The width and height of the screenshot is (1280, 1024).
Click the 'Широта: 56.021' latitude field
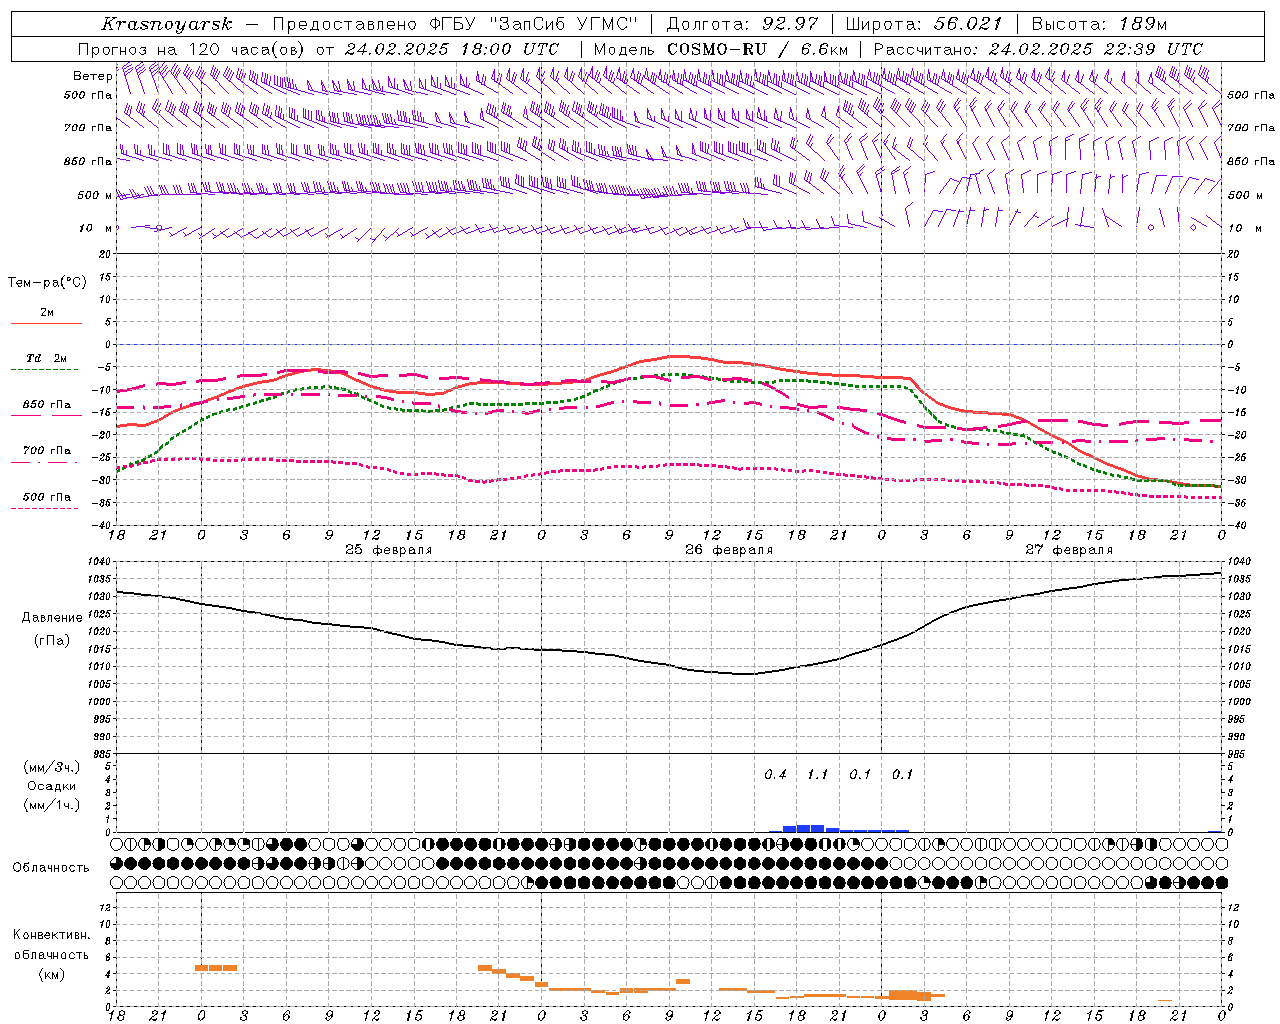tap(923, 24)
